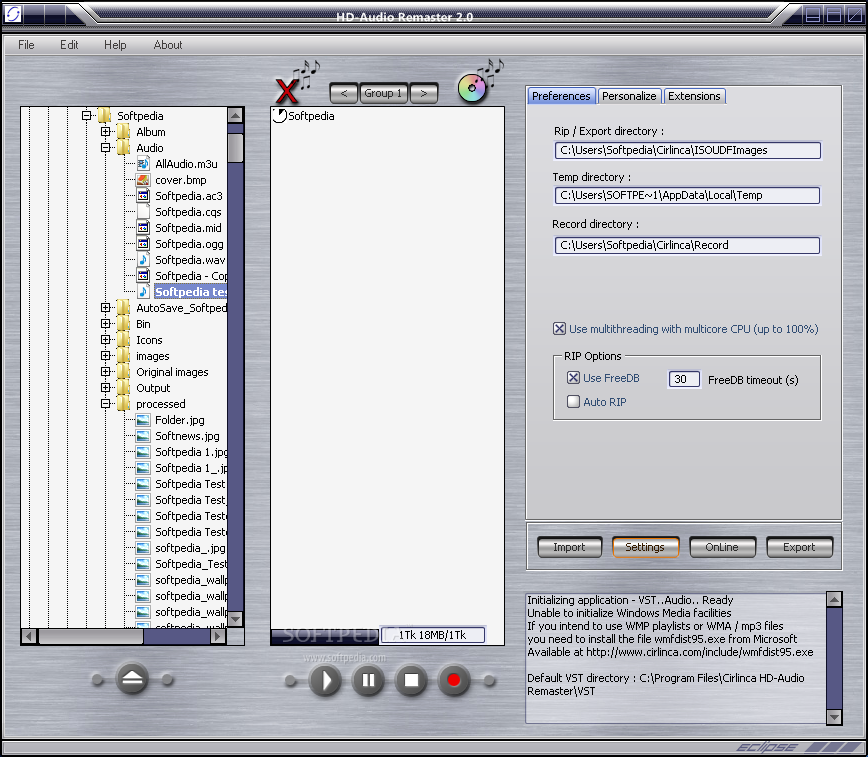Collapse the Softpedia root folder
The width and height of the screenshot is (868, 757).
coord(86,116)
